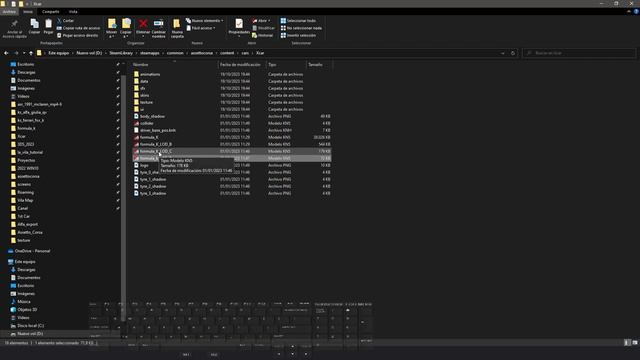Create a folder with Nueva carpeta icon
Viewport: 640px width, 360px height.
[x=177, y=24]
